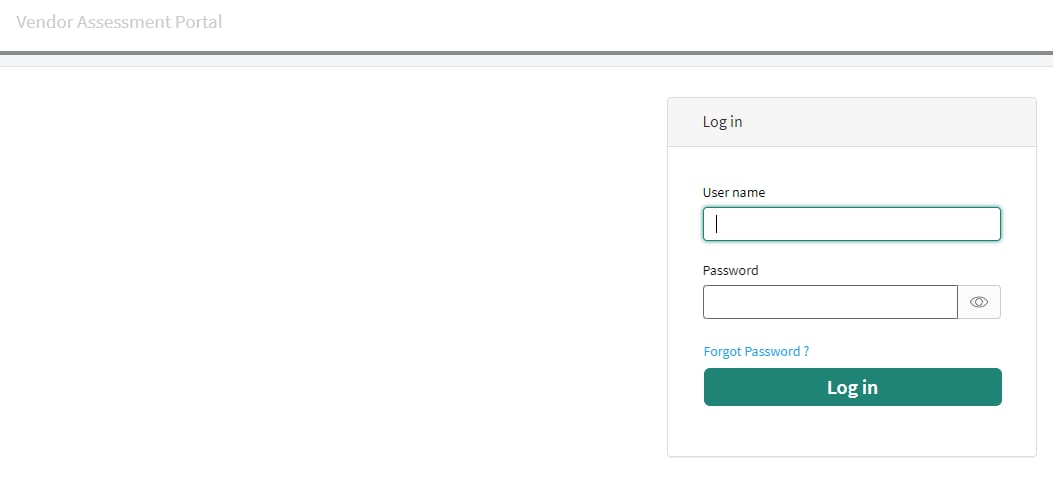Open the Forgot Password ? link

(x=756, y=352)
